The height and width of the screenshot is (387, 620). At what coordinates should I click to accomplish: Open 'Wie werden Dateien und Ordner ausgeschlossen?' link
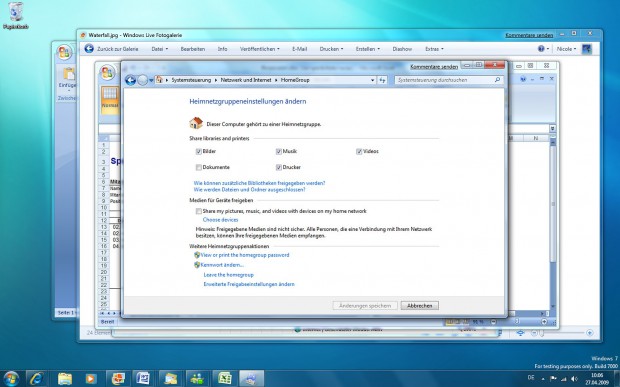(x=250, y=190)
